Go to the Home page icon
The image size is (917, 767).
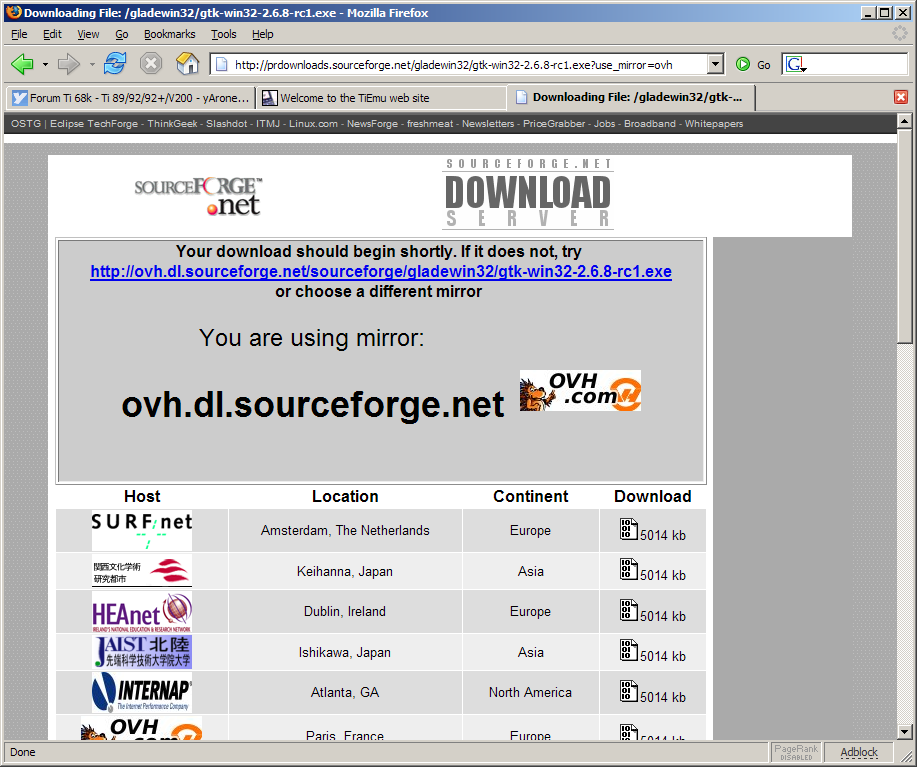188,63
